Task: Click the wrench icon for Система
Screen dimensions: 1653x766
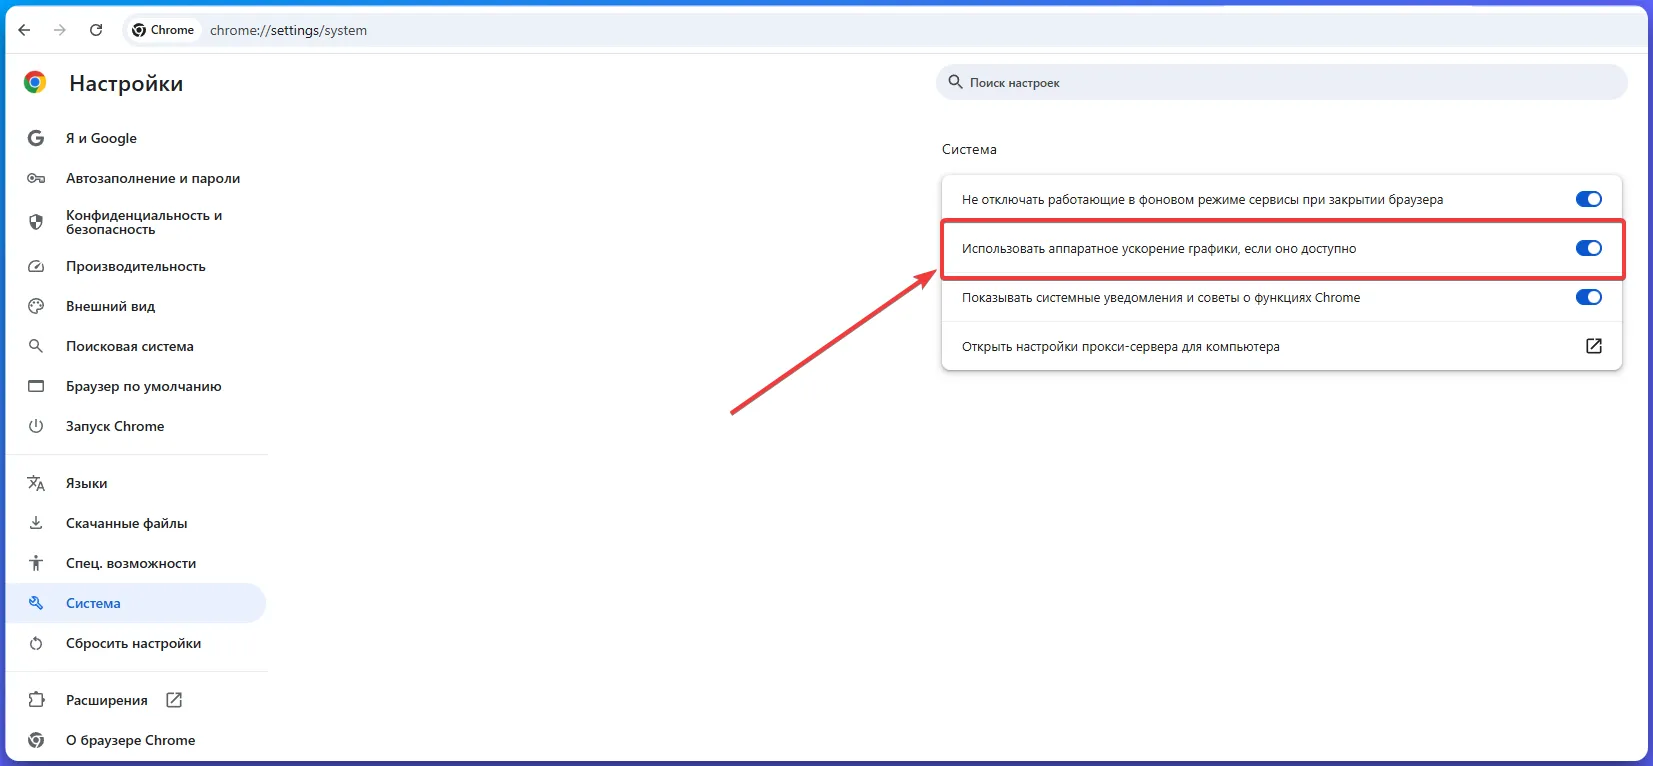Action: click(36, 603)
